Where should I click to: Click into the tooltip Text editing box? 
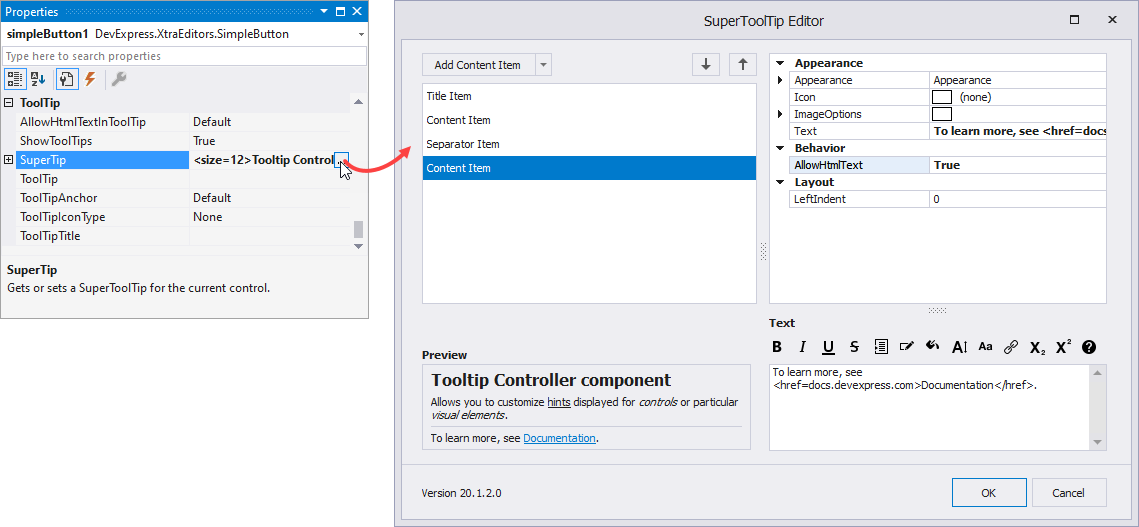click(931, 407)
